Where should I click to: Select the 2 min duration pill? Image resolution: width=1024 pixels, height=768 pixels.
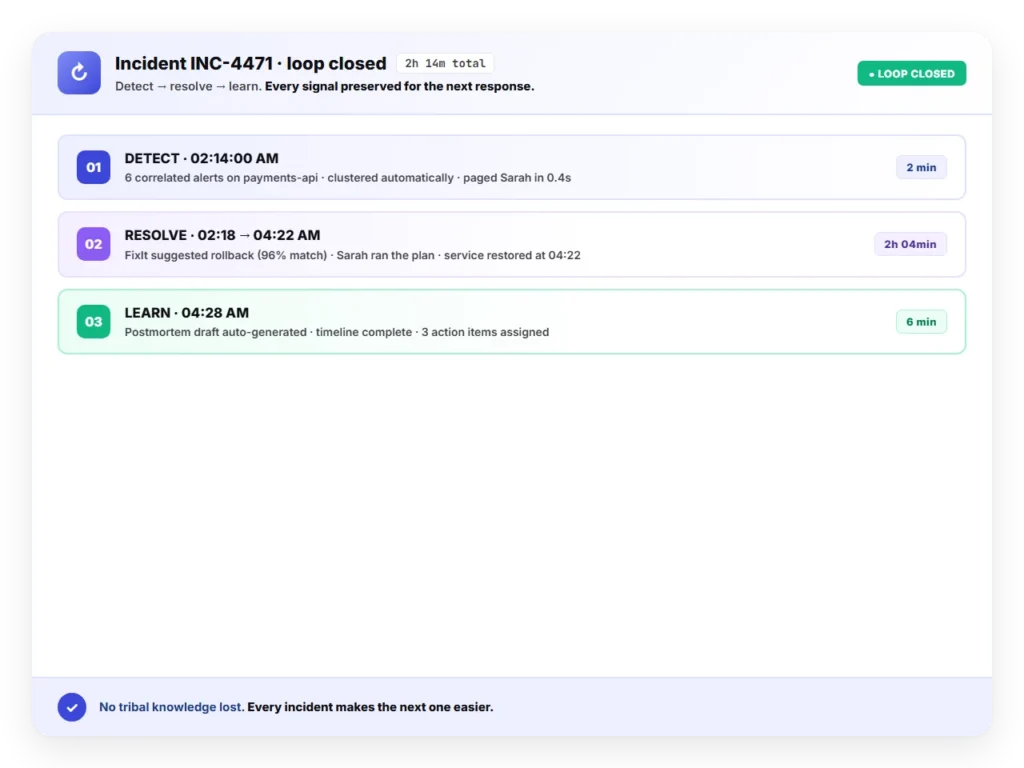(921, 167)
